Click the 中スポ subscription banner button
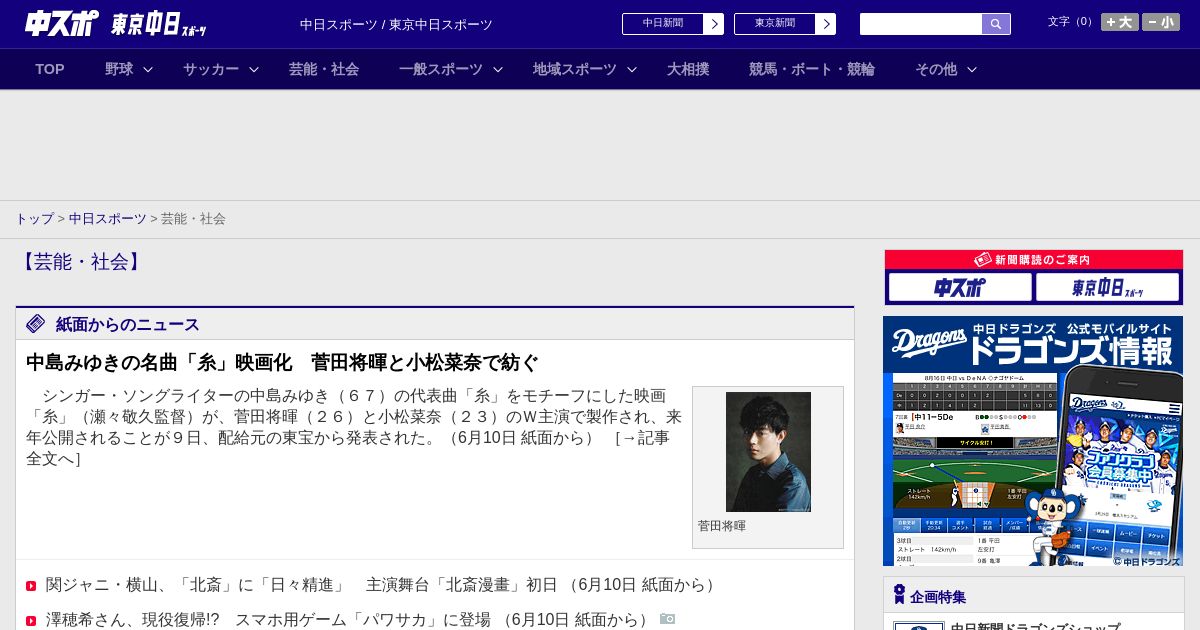This screenshot has height=630, width=1200. point(960,288)
